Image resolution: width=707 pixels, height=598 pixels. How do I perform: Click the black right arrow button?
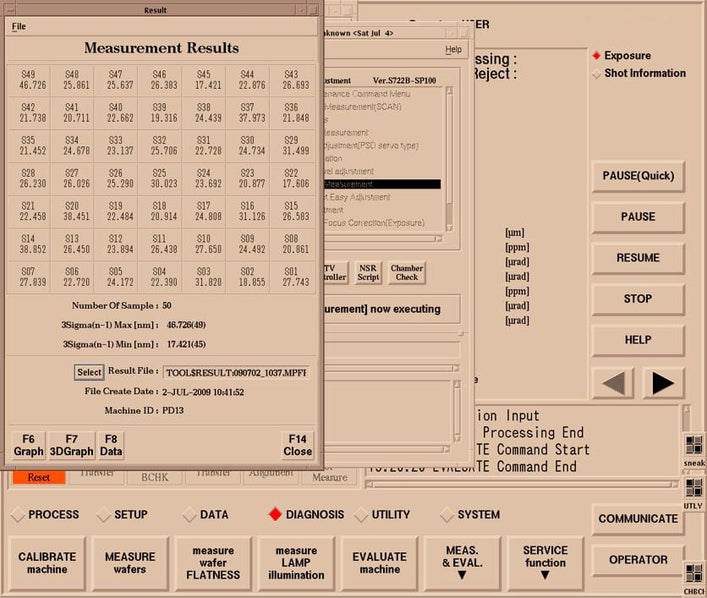[662, 383]
